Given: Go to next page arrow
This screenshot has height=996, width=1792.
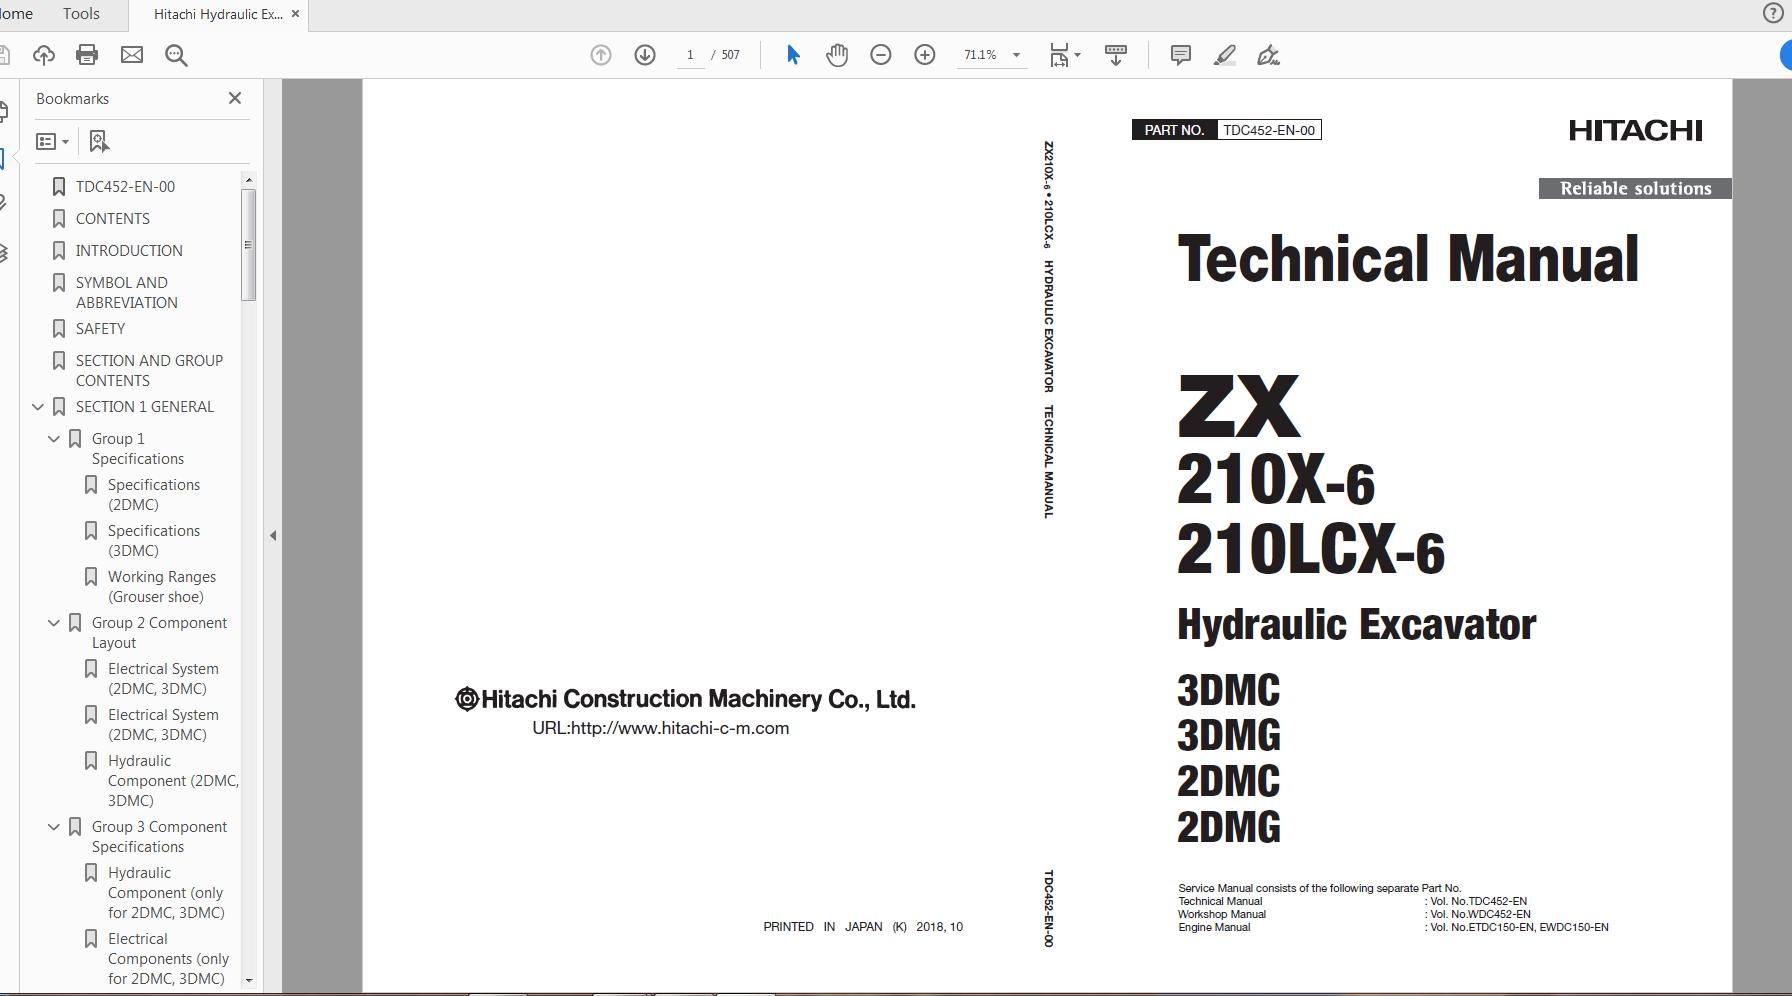Looking at the screenshot, I should point(645,55).
